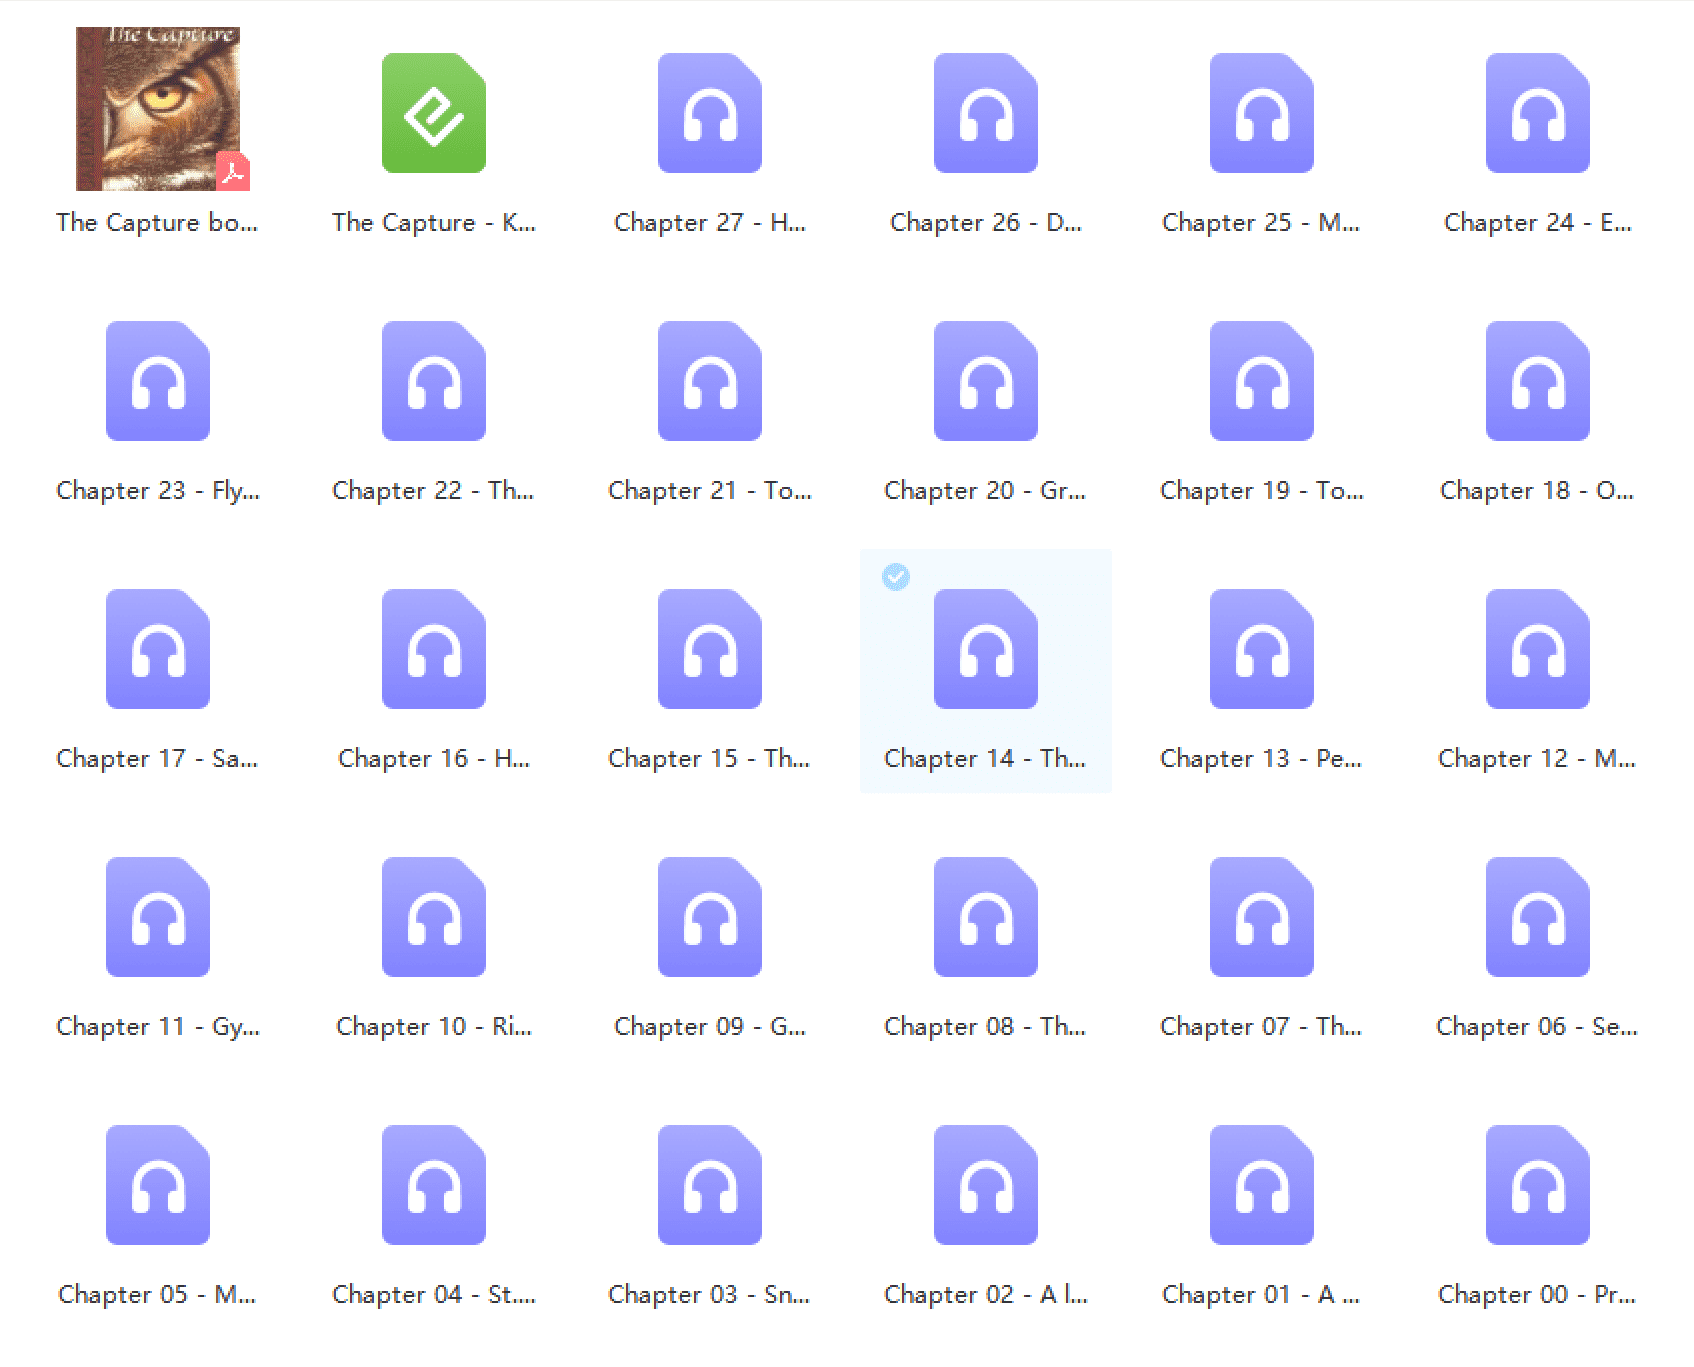Click the Chapter 24 audio file icon
The width and height of the screenshot is (1694, 1367).
point(1537,113)
